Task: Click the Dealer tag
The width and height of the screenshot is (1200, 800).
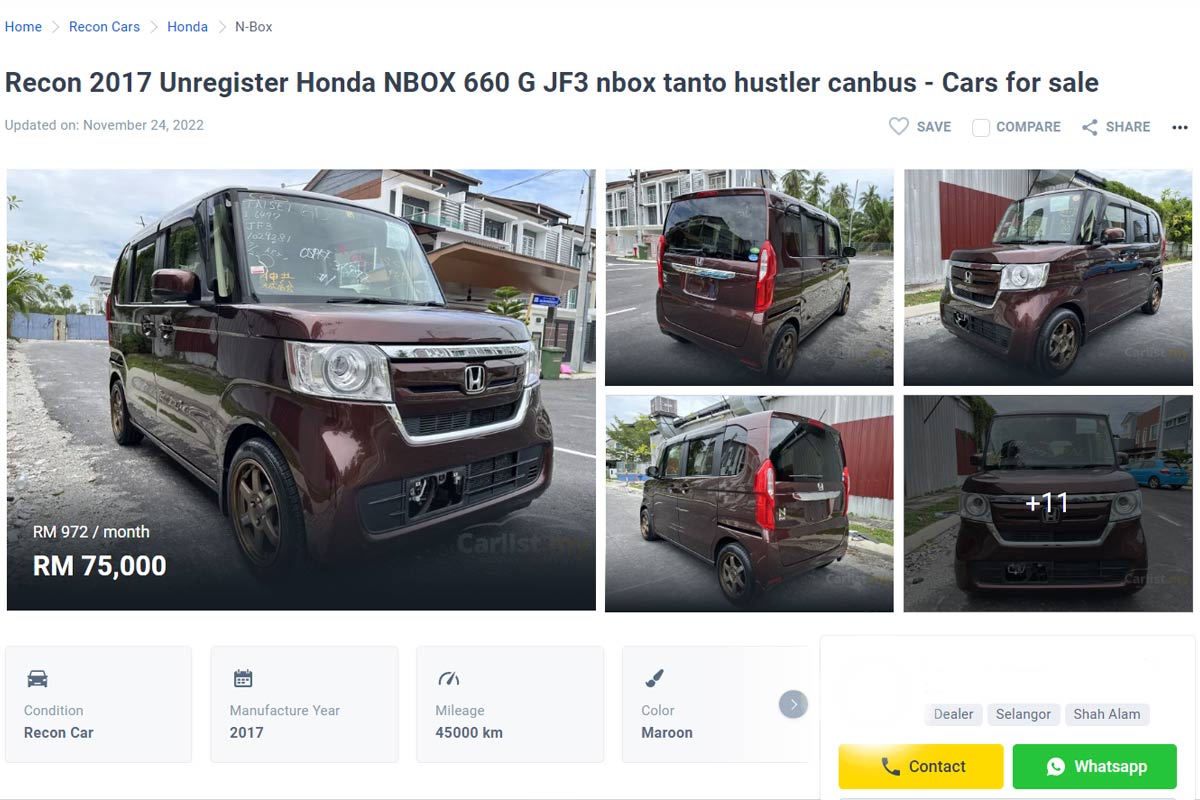Action: click(953, 714)
